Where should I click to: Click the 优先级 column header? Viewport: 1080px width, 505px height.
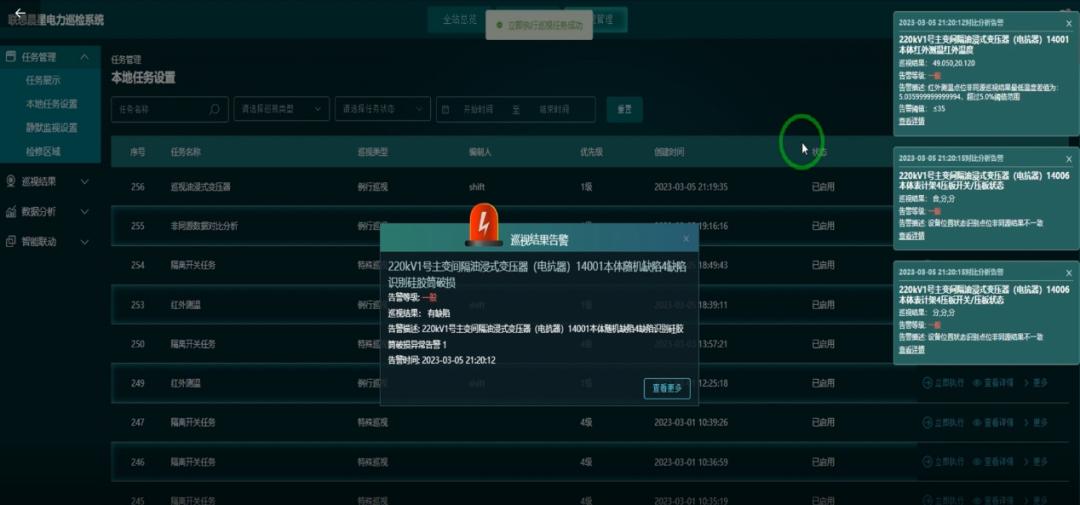(592, 152)
